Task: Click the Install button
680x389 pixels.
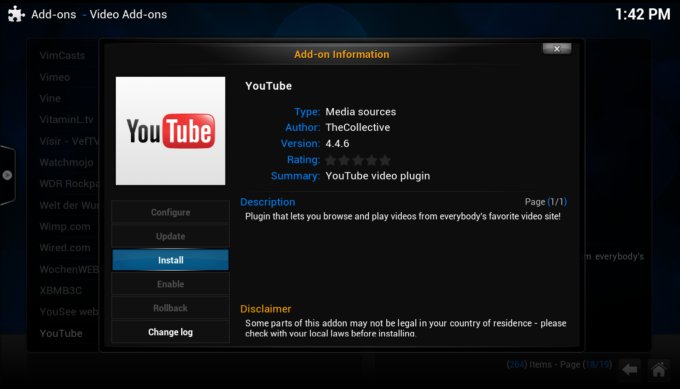Action: click(170, 260)
